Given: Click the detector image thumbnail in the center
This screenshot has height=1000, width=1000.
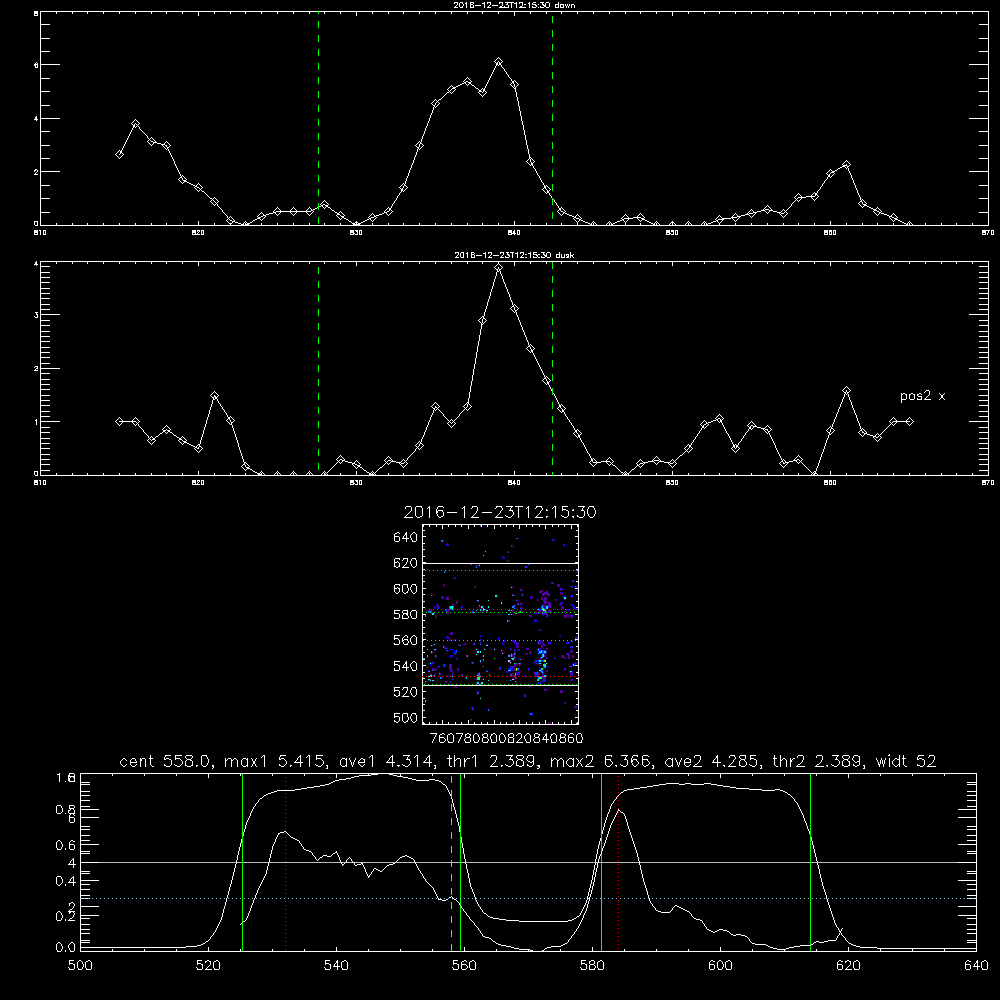Looking at the screenshot, I should tap(500, 624).
